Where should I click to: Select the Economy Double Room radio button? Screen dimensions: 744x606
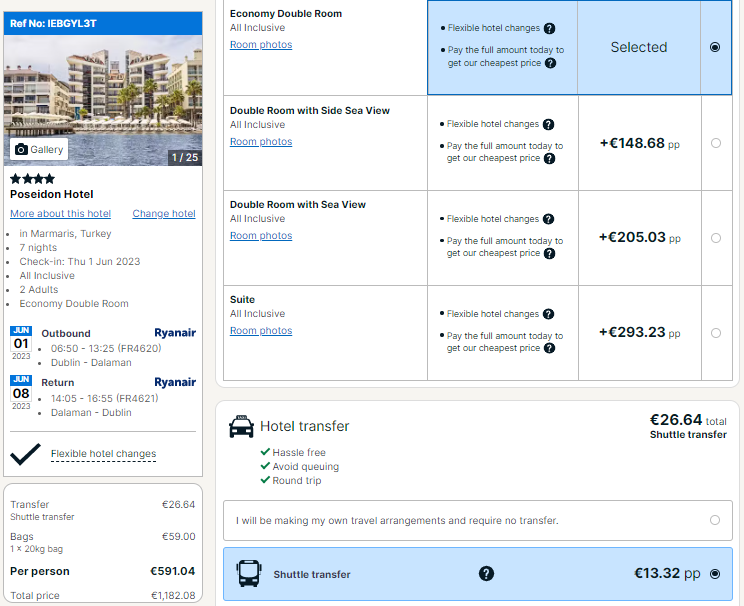coord(715,47)
